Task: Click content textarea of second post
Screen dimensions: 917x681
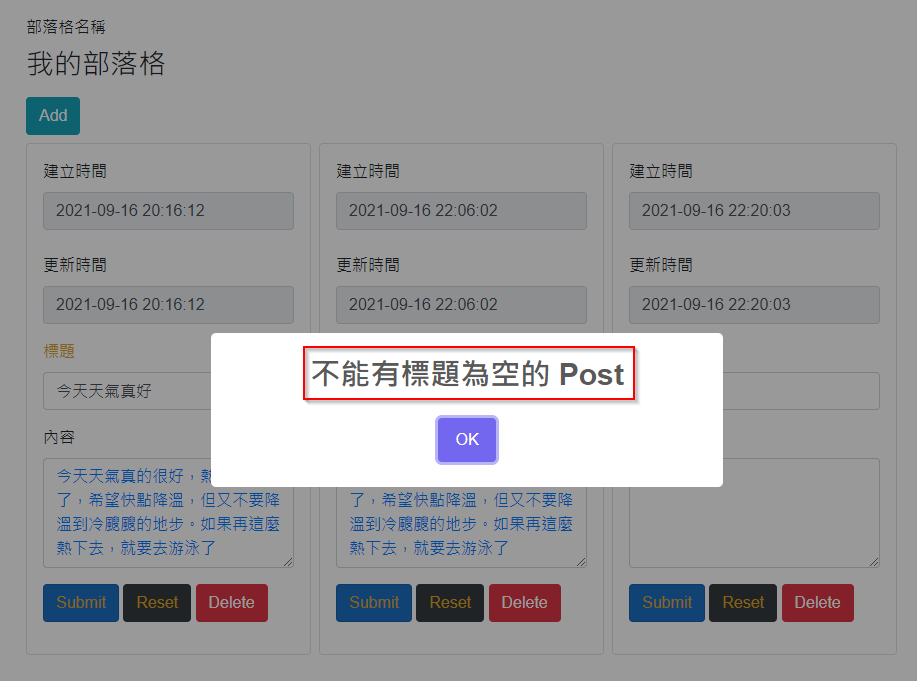Action: coord(461,527)
